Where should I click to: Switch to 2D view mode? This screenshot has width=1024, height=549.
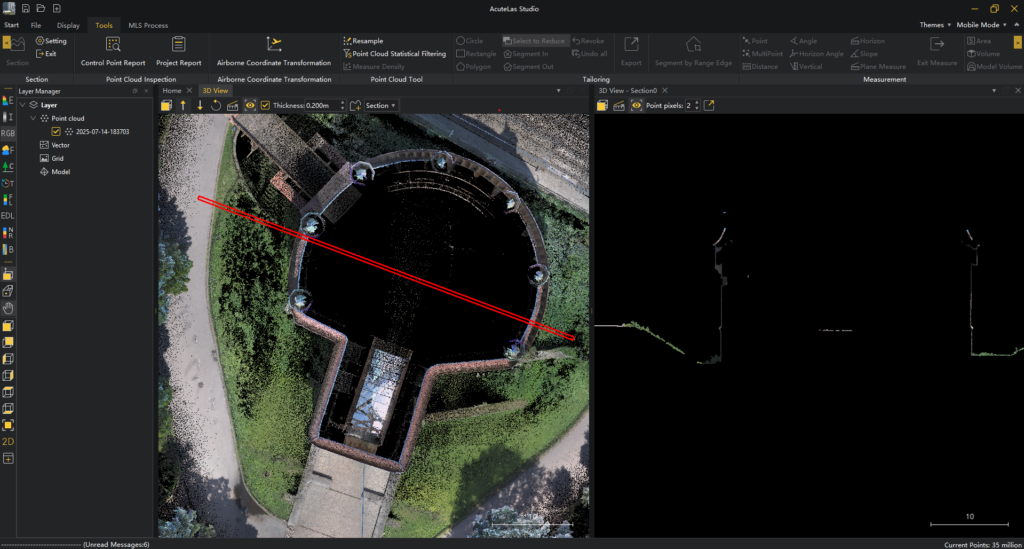click(x=8, y=441)
